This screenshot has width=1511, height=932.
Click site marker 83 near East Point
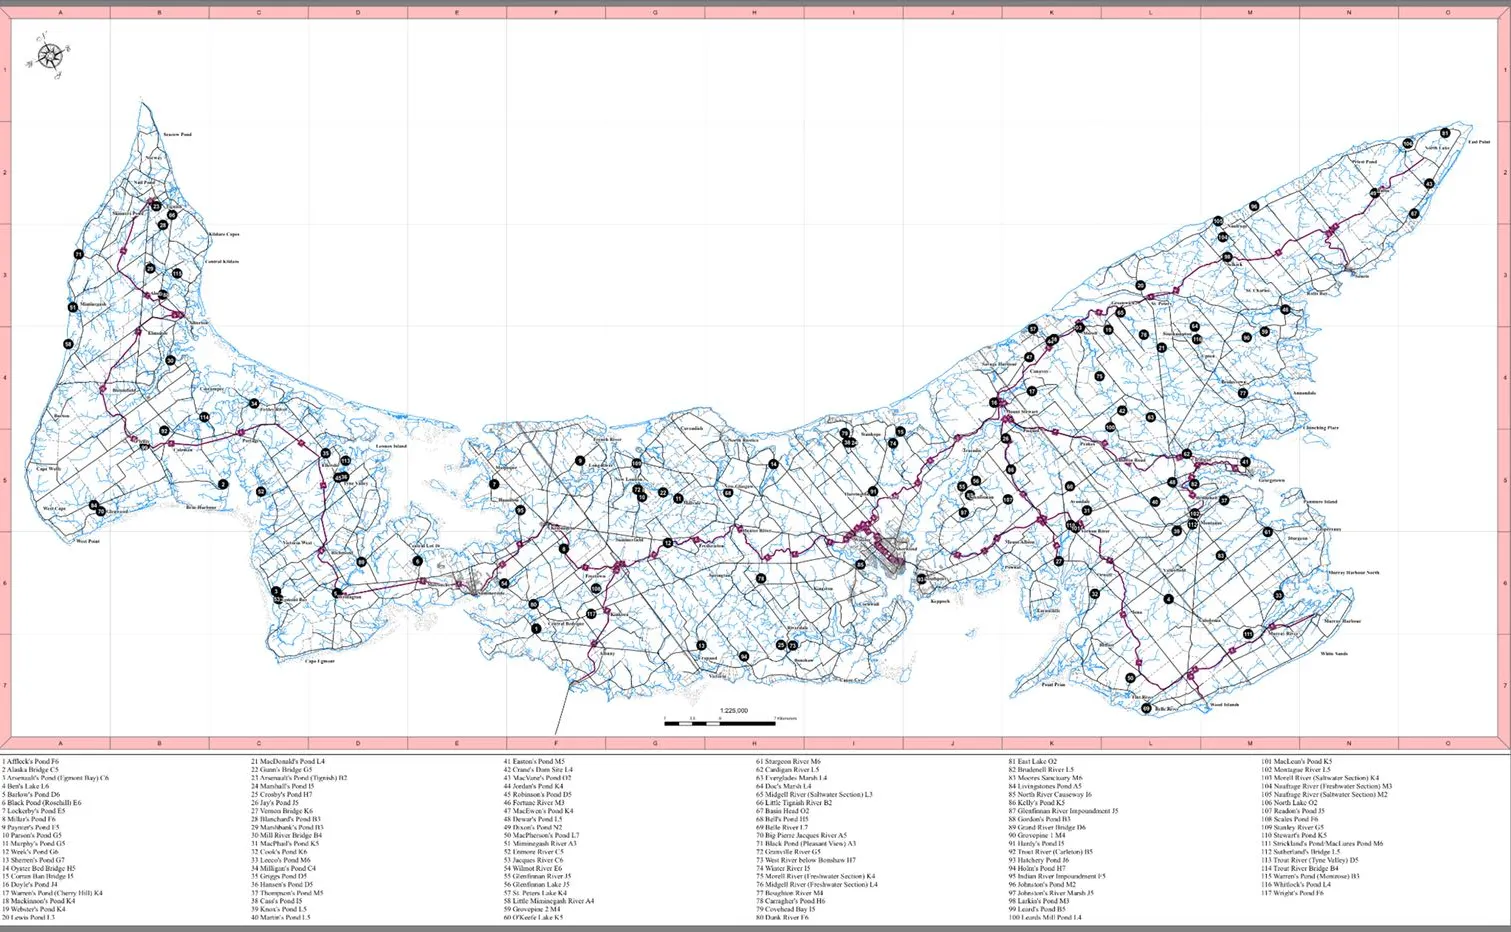pos(1444,133)
